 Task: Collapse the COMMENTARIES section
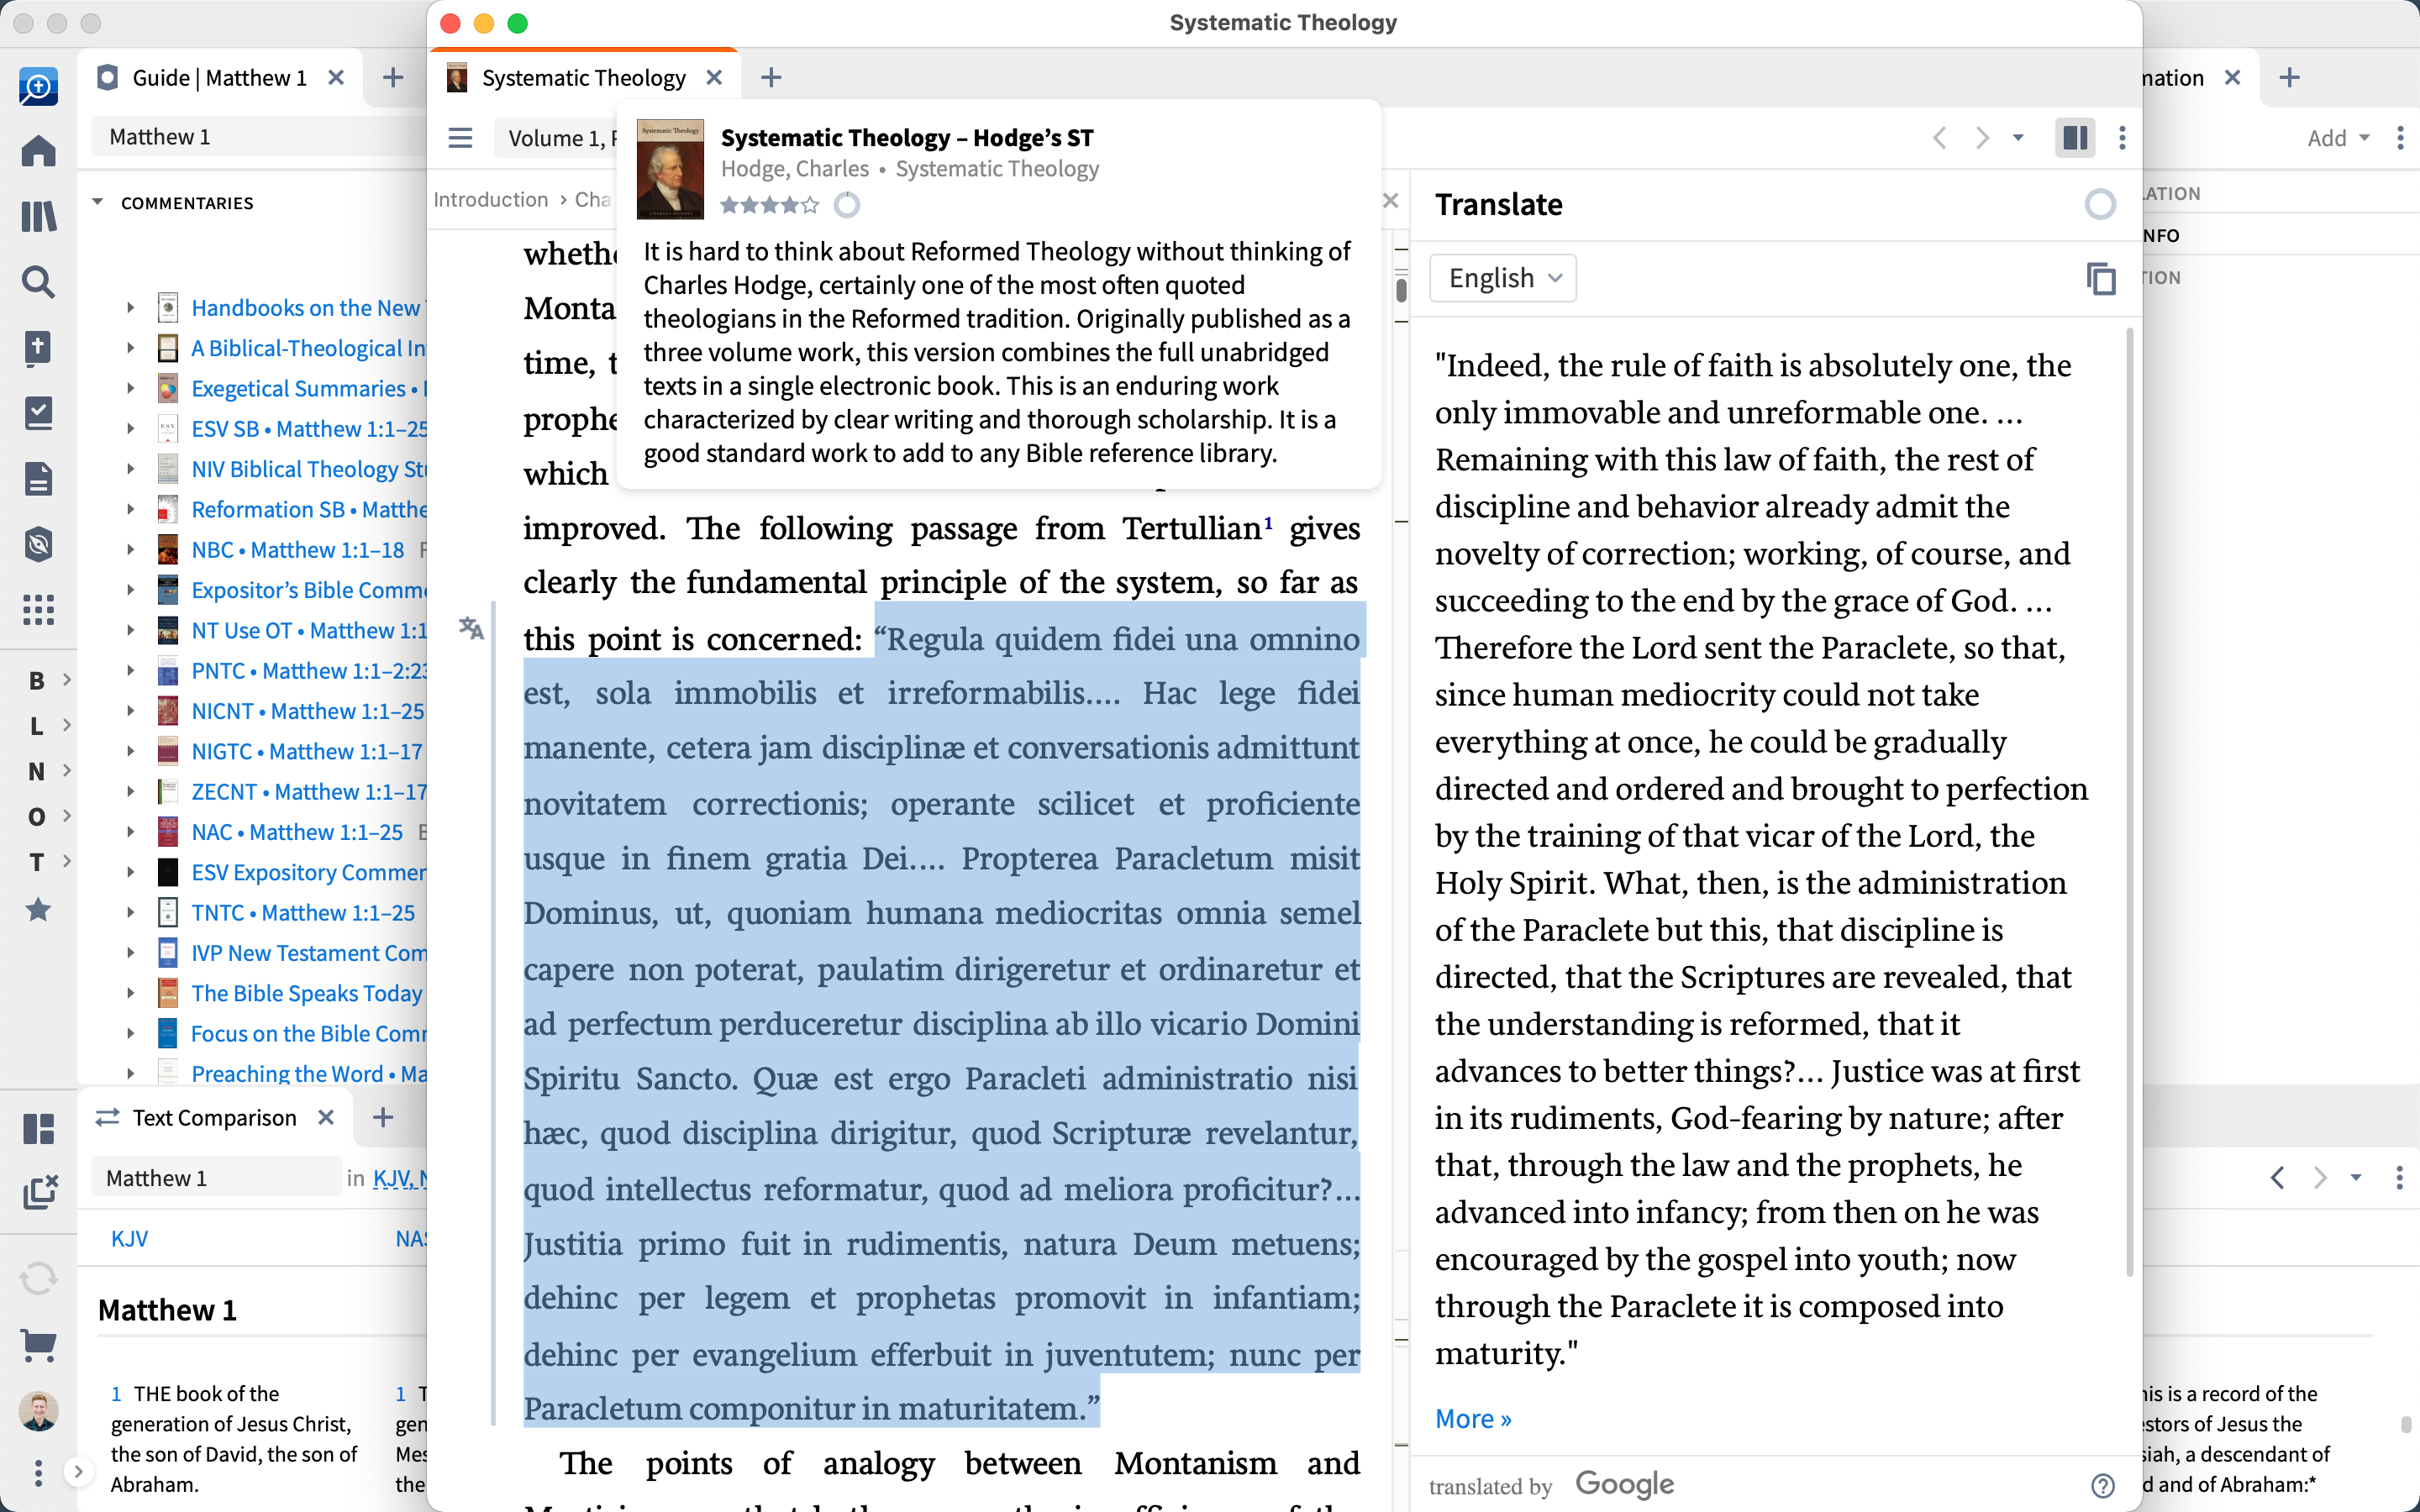pos(98,202)
